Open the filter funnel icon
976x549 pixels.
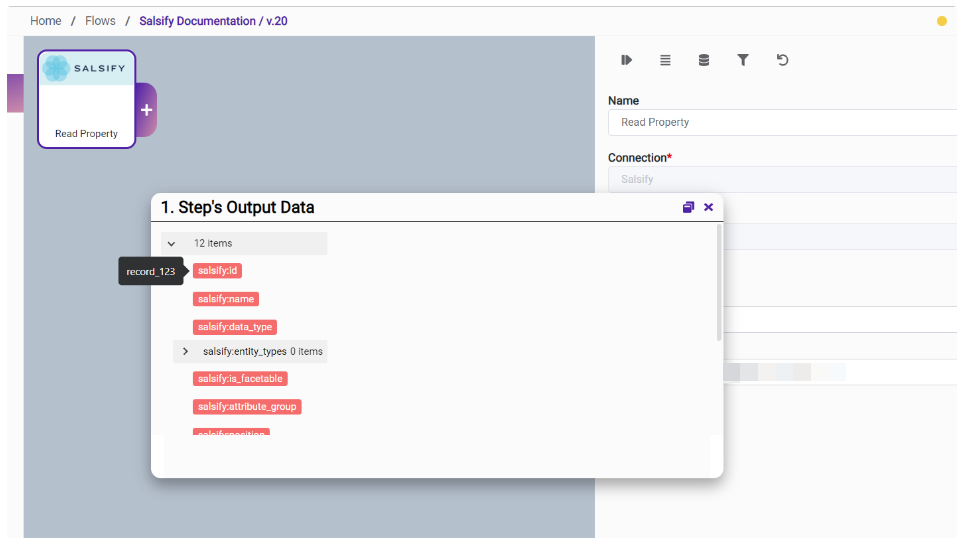743,60
